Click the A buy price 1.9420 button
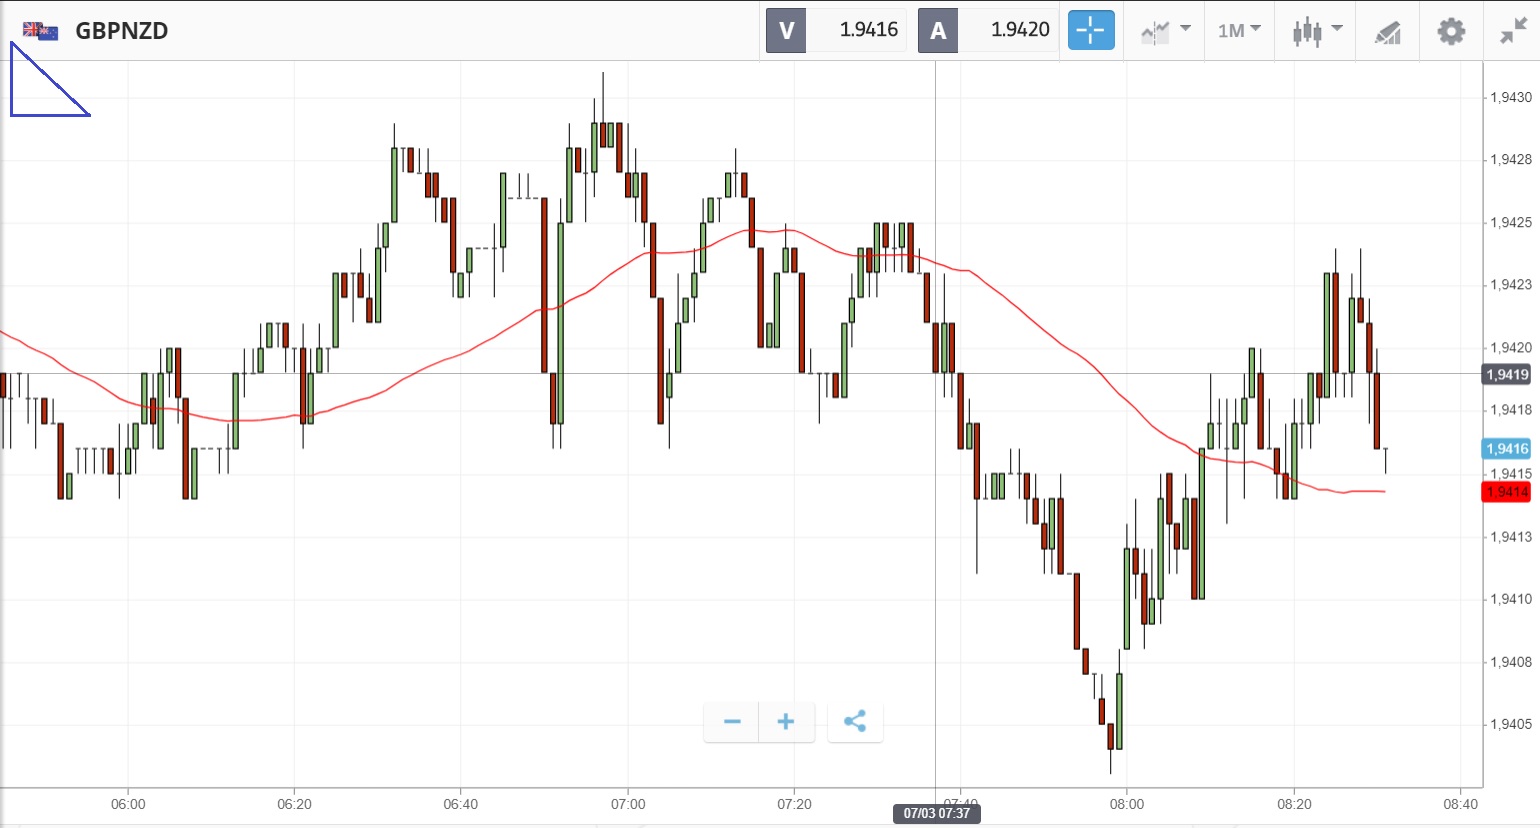 point(988,31)
